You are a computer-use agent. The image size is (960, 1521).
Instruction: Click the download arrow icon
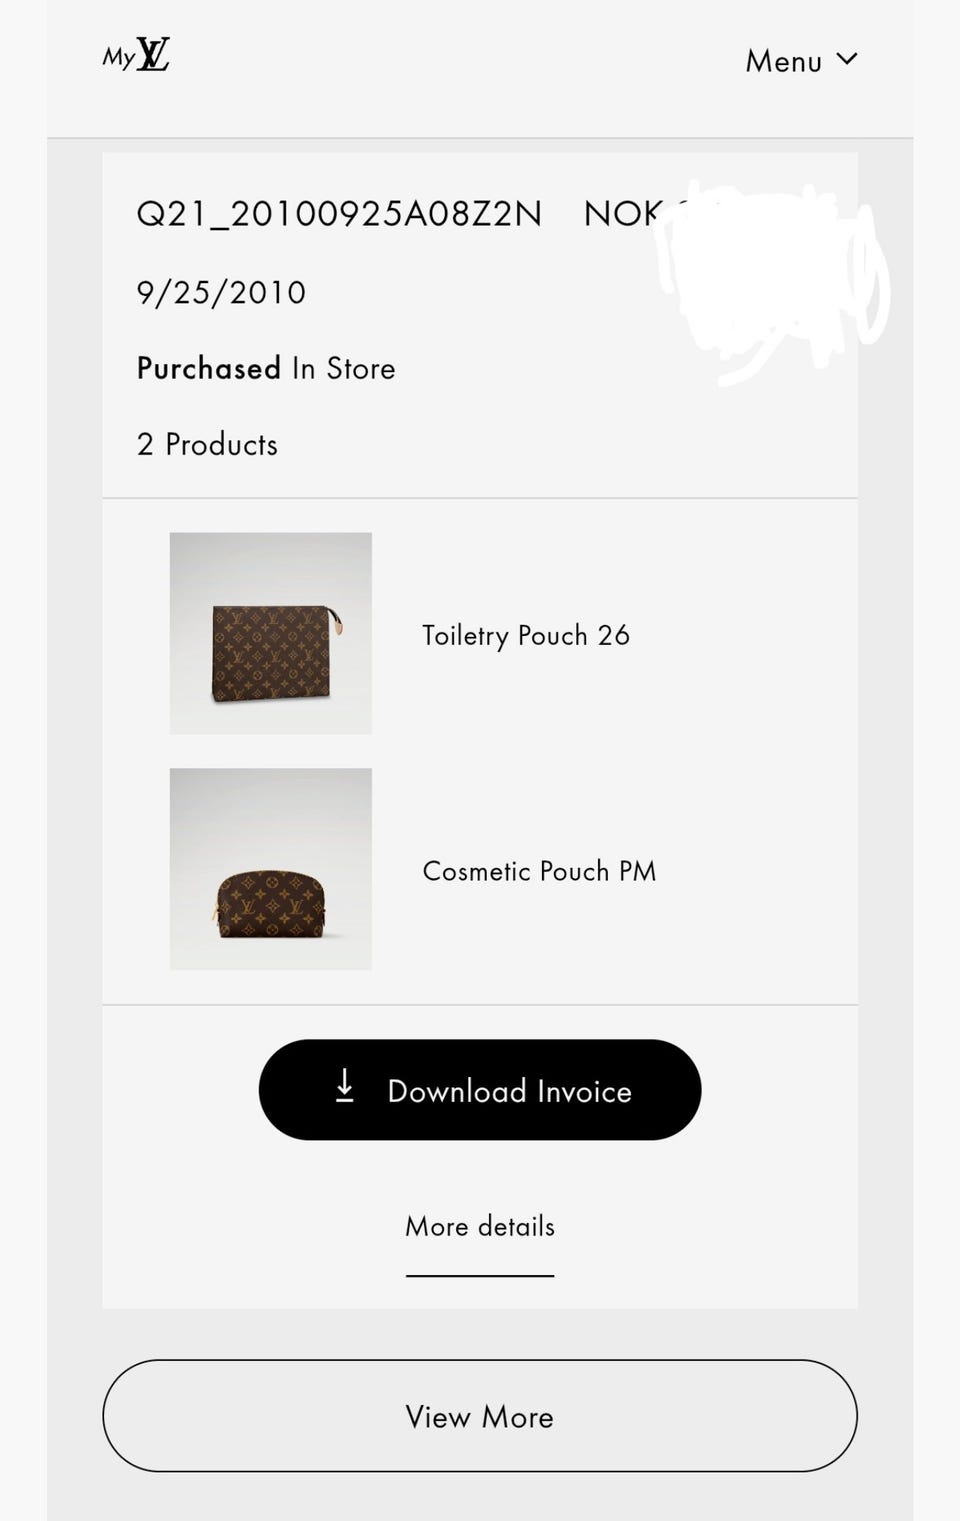click(x=345, y=1087)
